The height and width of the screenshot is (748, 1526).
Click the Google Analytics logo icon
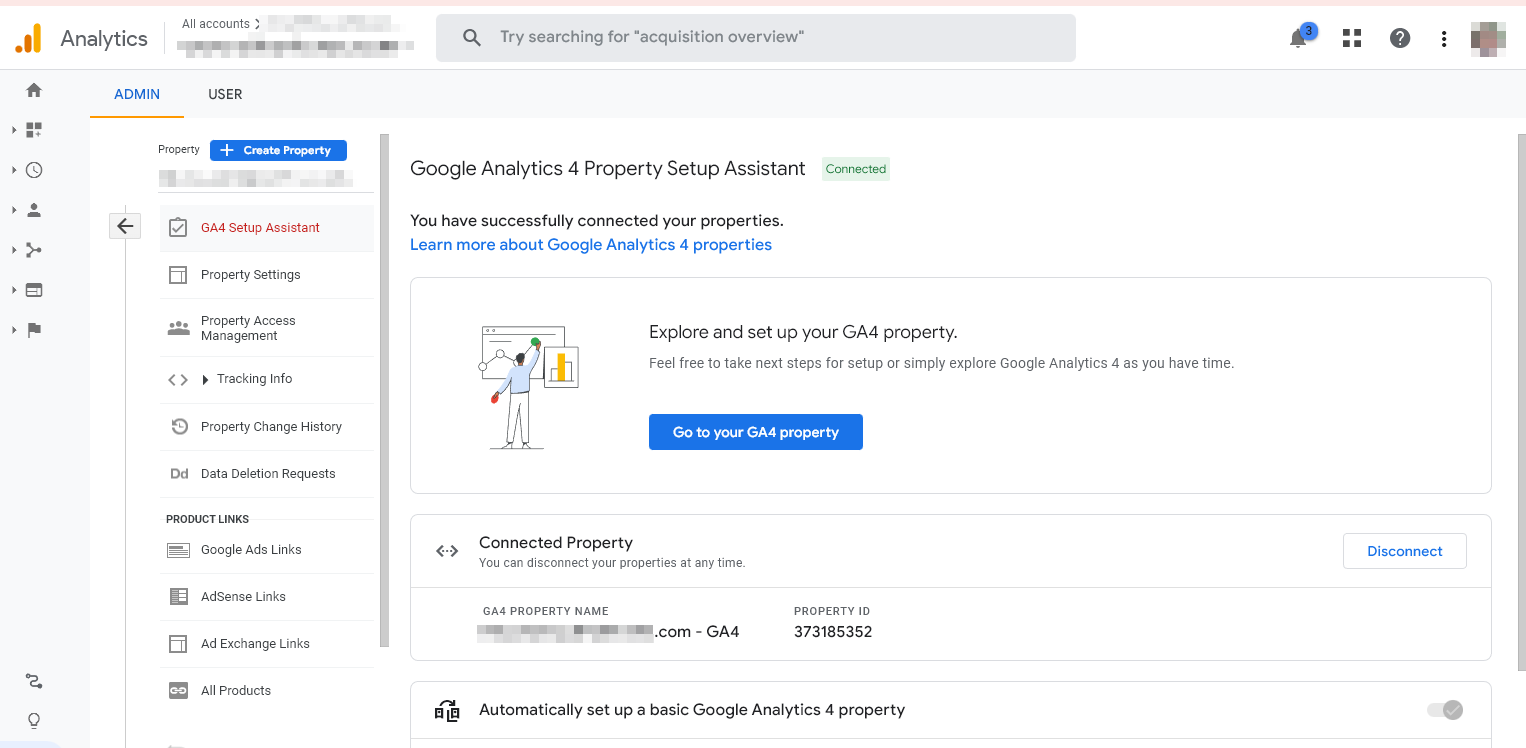coord(28,38)
